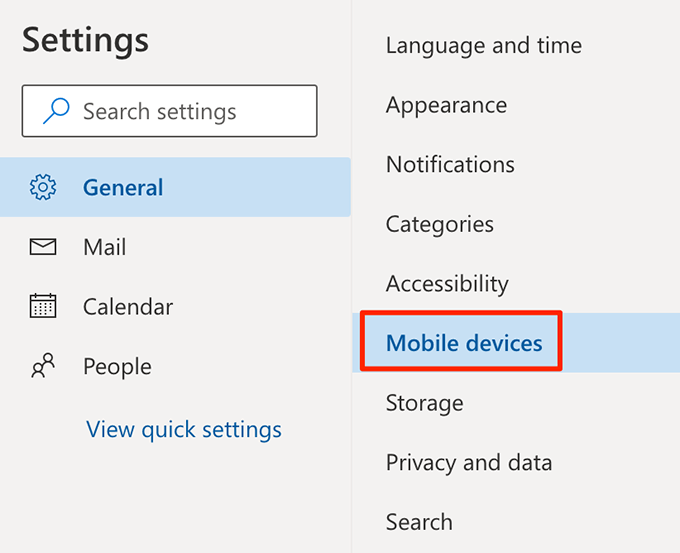Click the People contacts icon
This screenshot has height=553, width=680.
[43, 366]
